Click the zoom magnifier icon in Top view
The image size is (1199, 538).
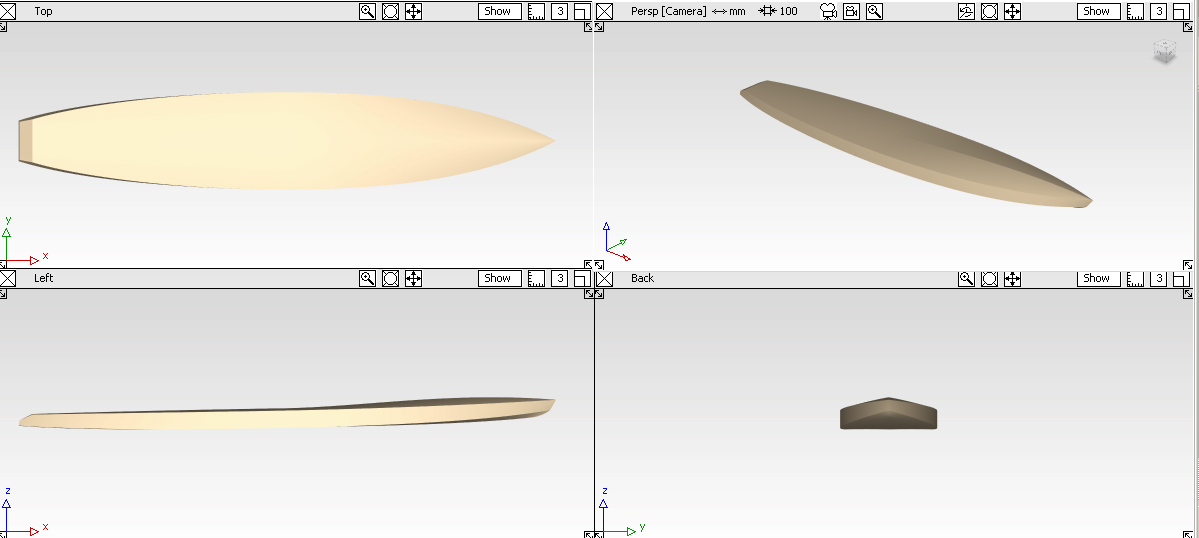click(x=367, y=12)
